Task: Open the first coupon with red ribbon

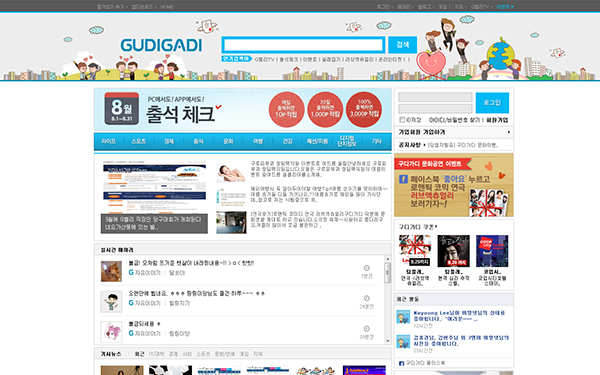Action: [415, 251]
